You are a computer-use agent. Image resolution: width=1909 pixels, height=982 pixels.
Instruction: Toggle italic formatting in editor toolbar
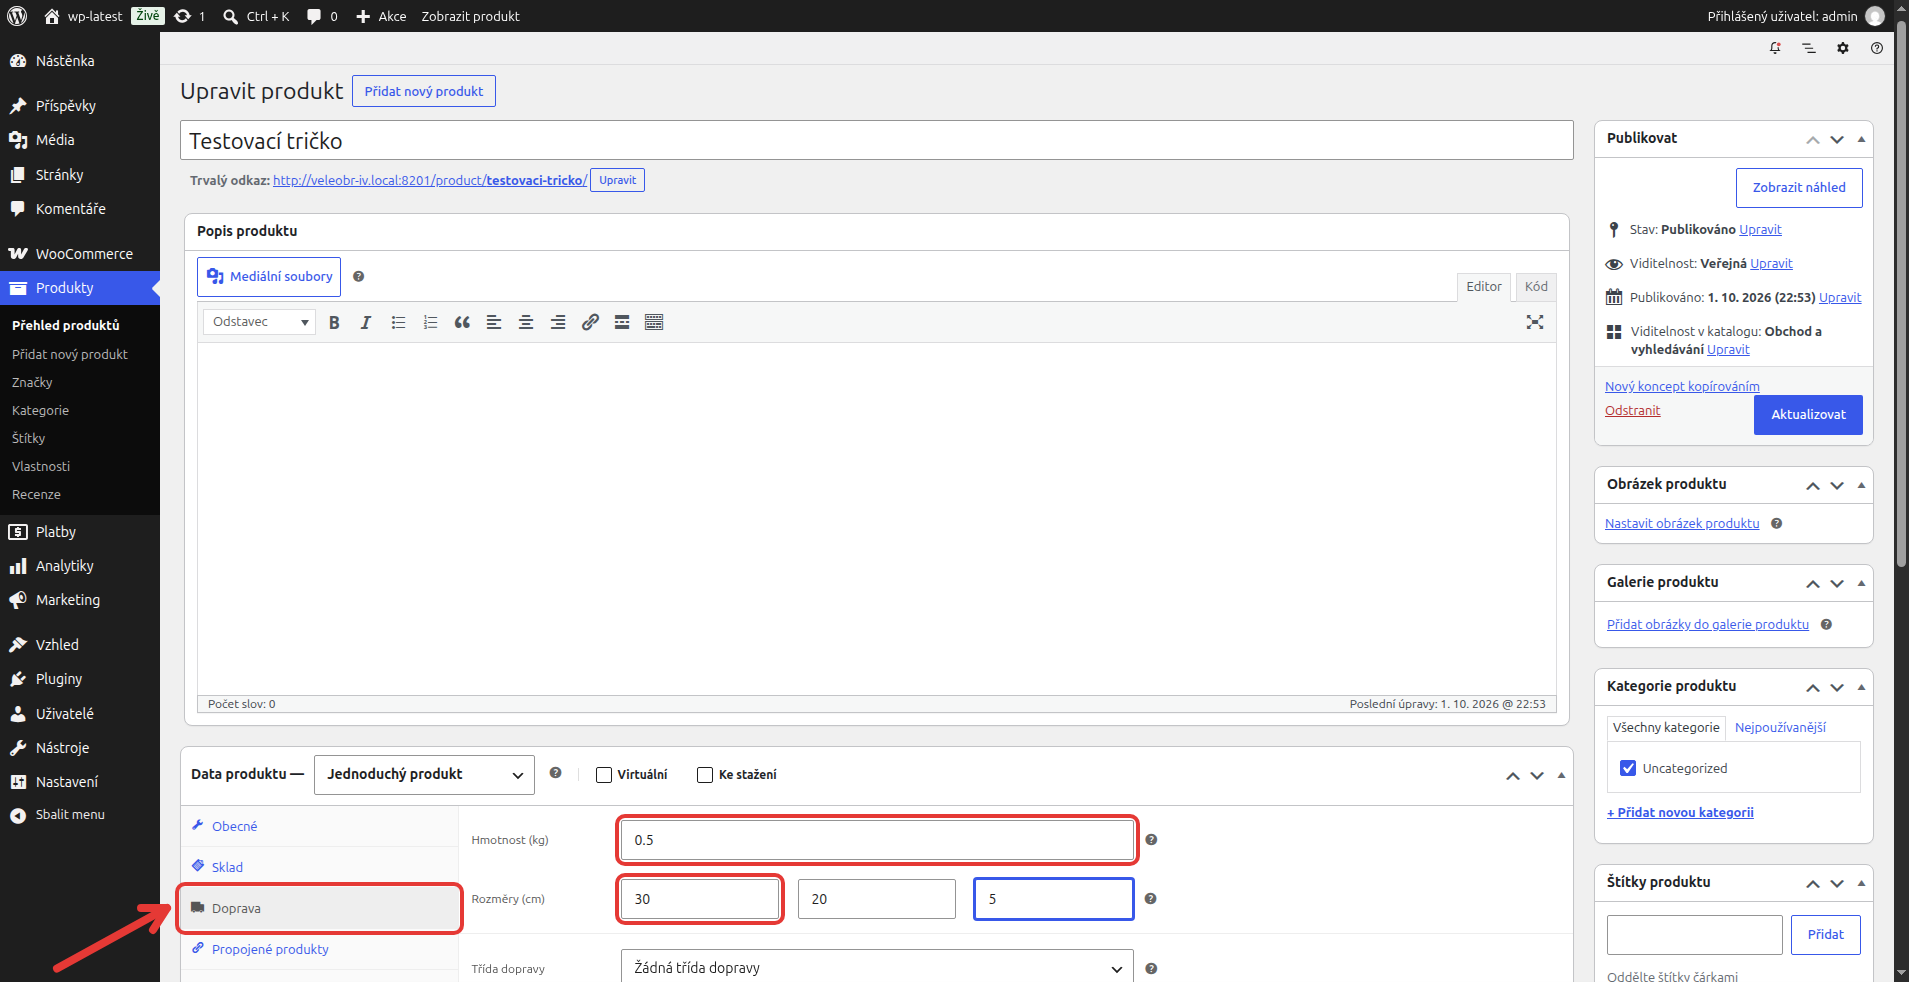click(x=366, y=322)
